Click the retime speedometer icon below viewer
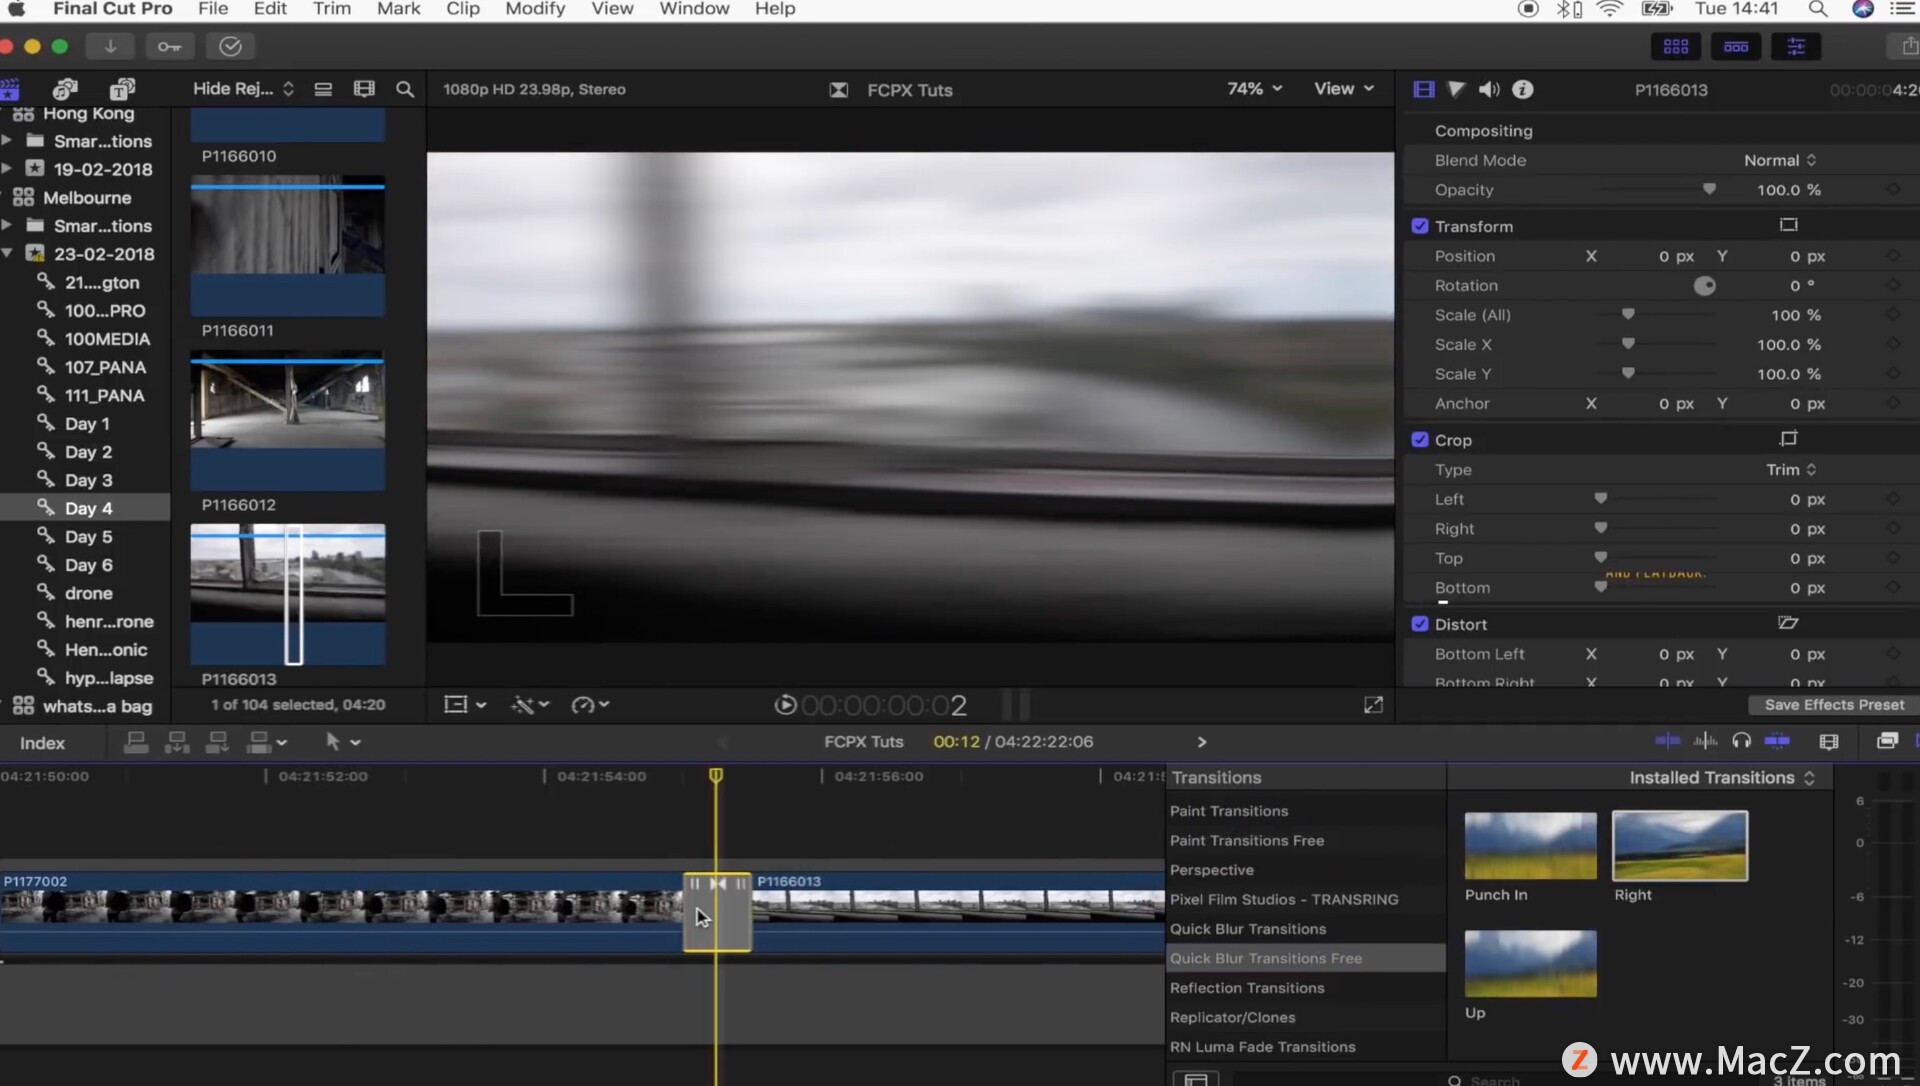This screenshot has height=1086, width=1920. [x=583, y=705]
